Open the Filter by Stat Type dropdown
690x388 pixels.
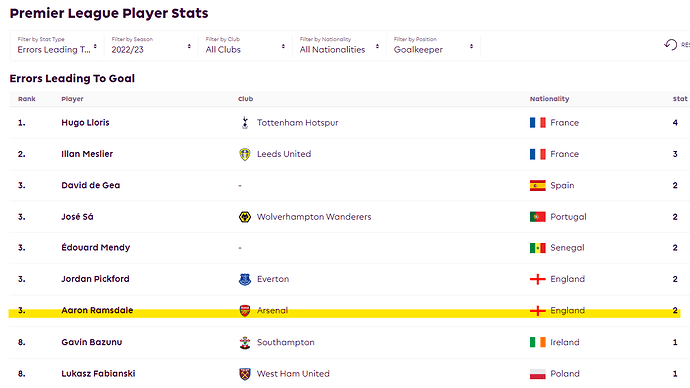click(x=57, y=45)
